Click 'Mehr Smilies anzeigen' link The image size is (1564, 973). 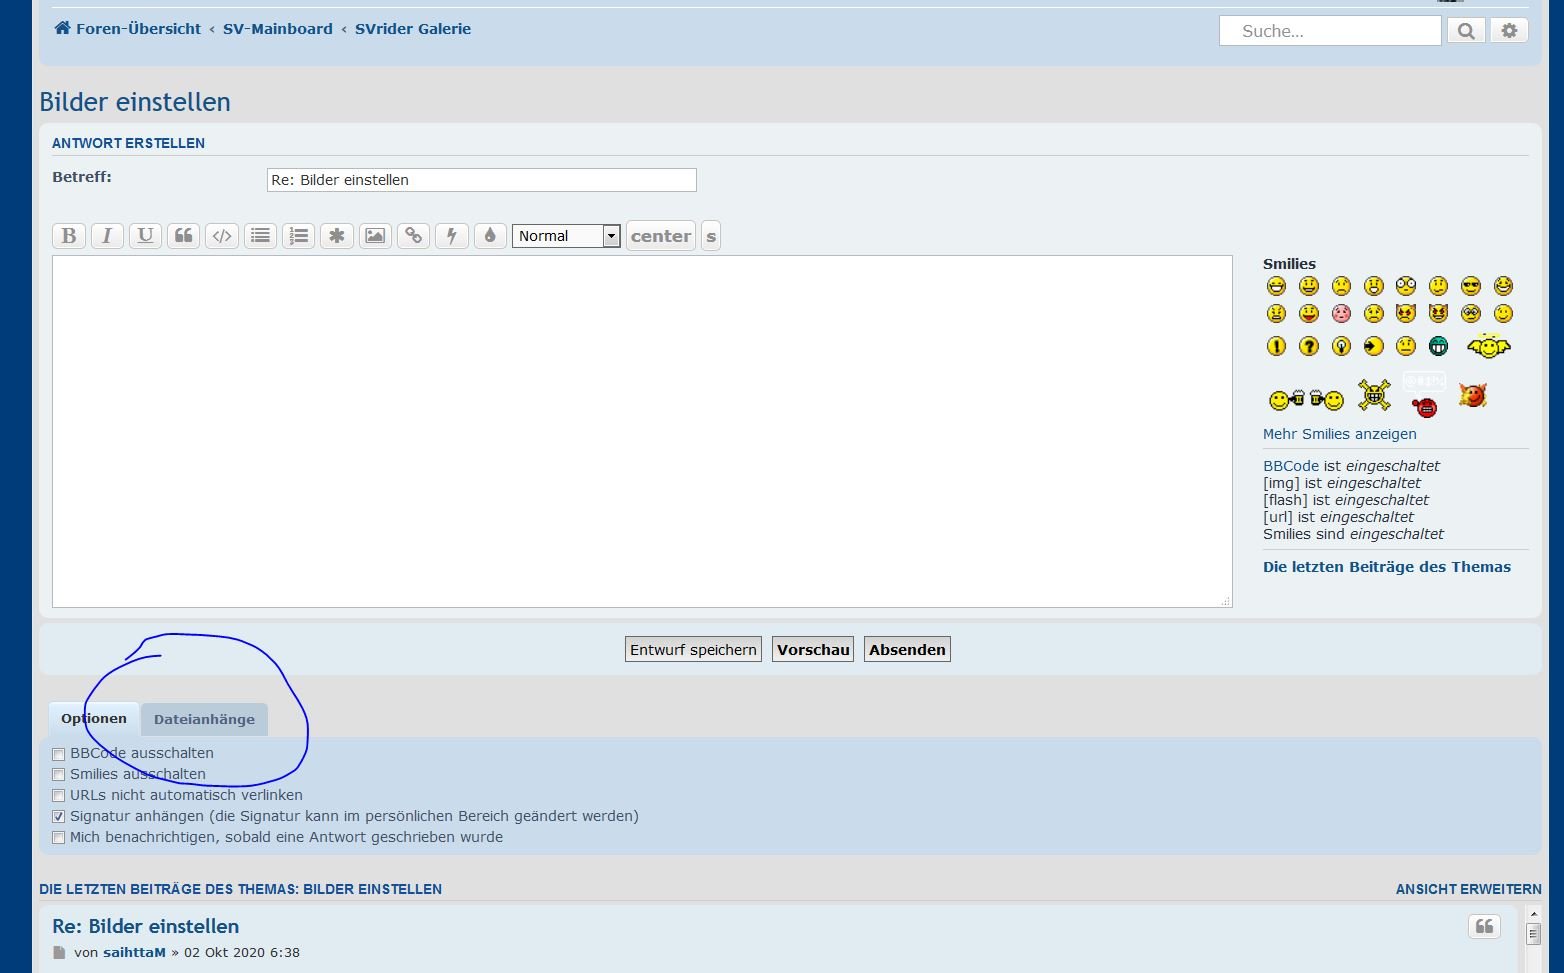1339,434
